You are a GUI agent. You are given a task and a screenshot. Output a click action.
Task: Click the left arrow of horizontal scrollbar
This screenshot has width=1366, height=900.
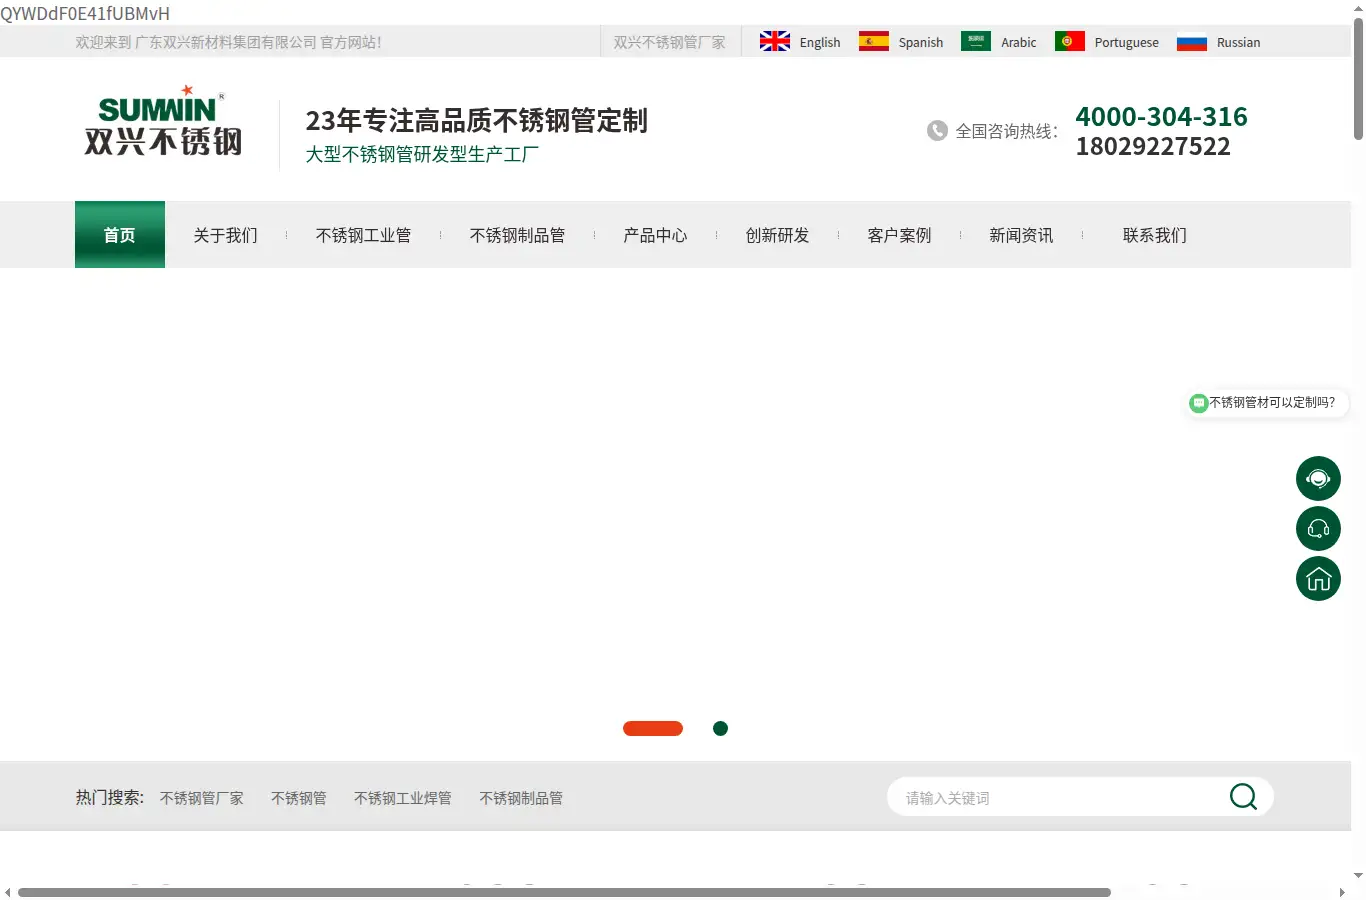point(8,892)
